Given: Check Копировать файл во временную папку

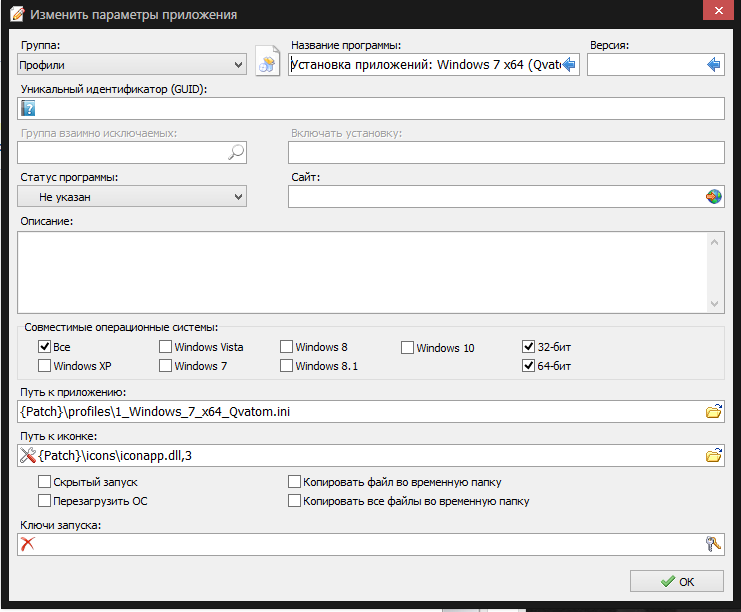Looking at the screenshot, I should click(x=294, y=482).
